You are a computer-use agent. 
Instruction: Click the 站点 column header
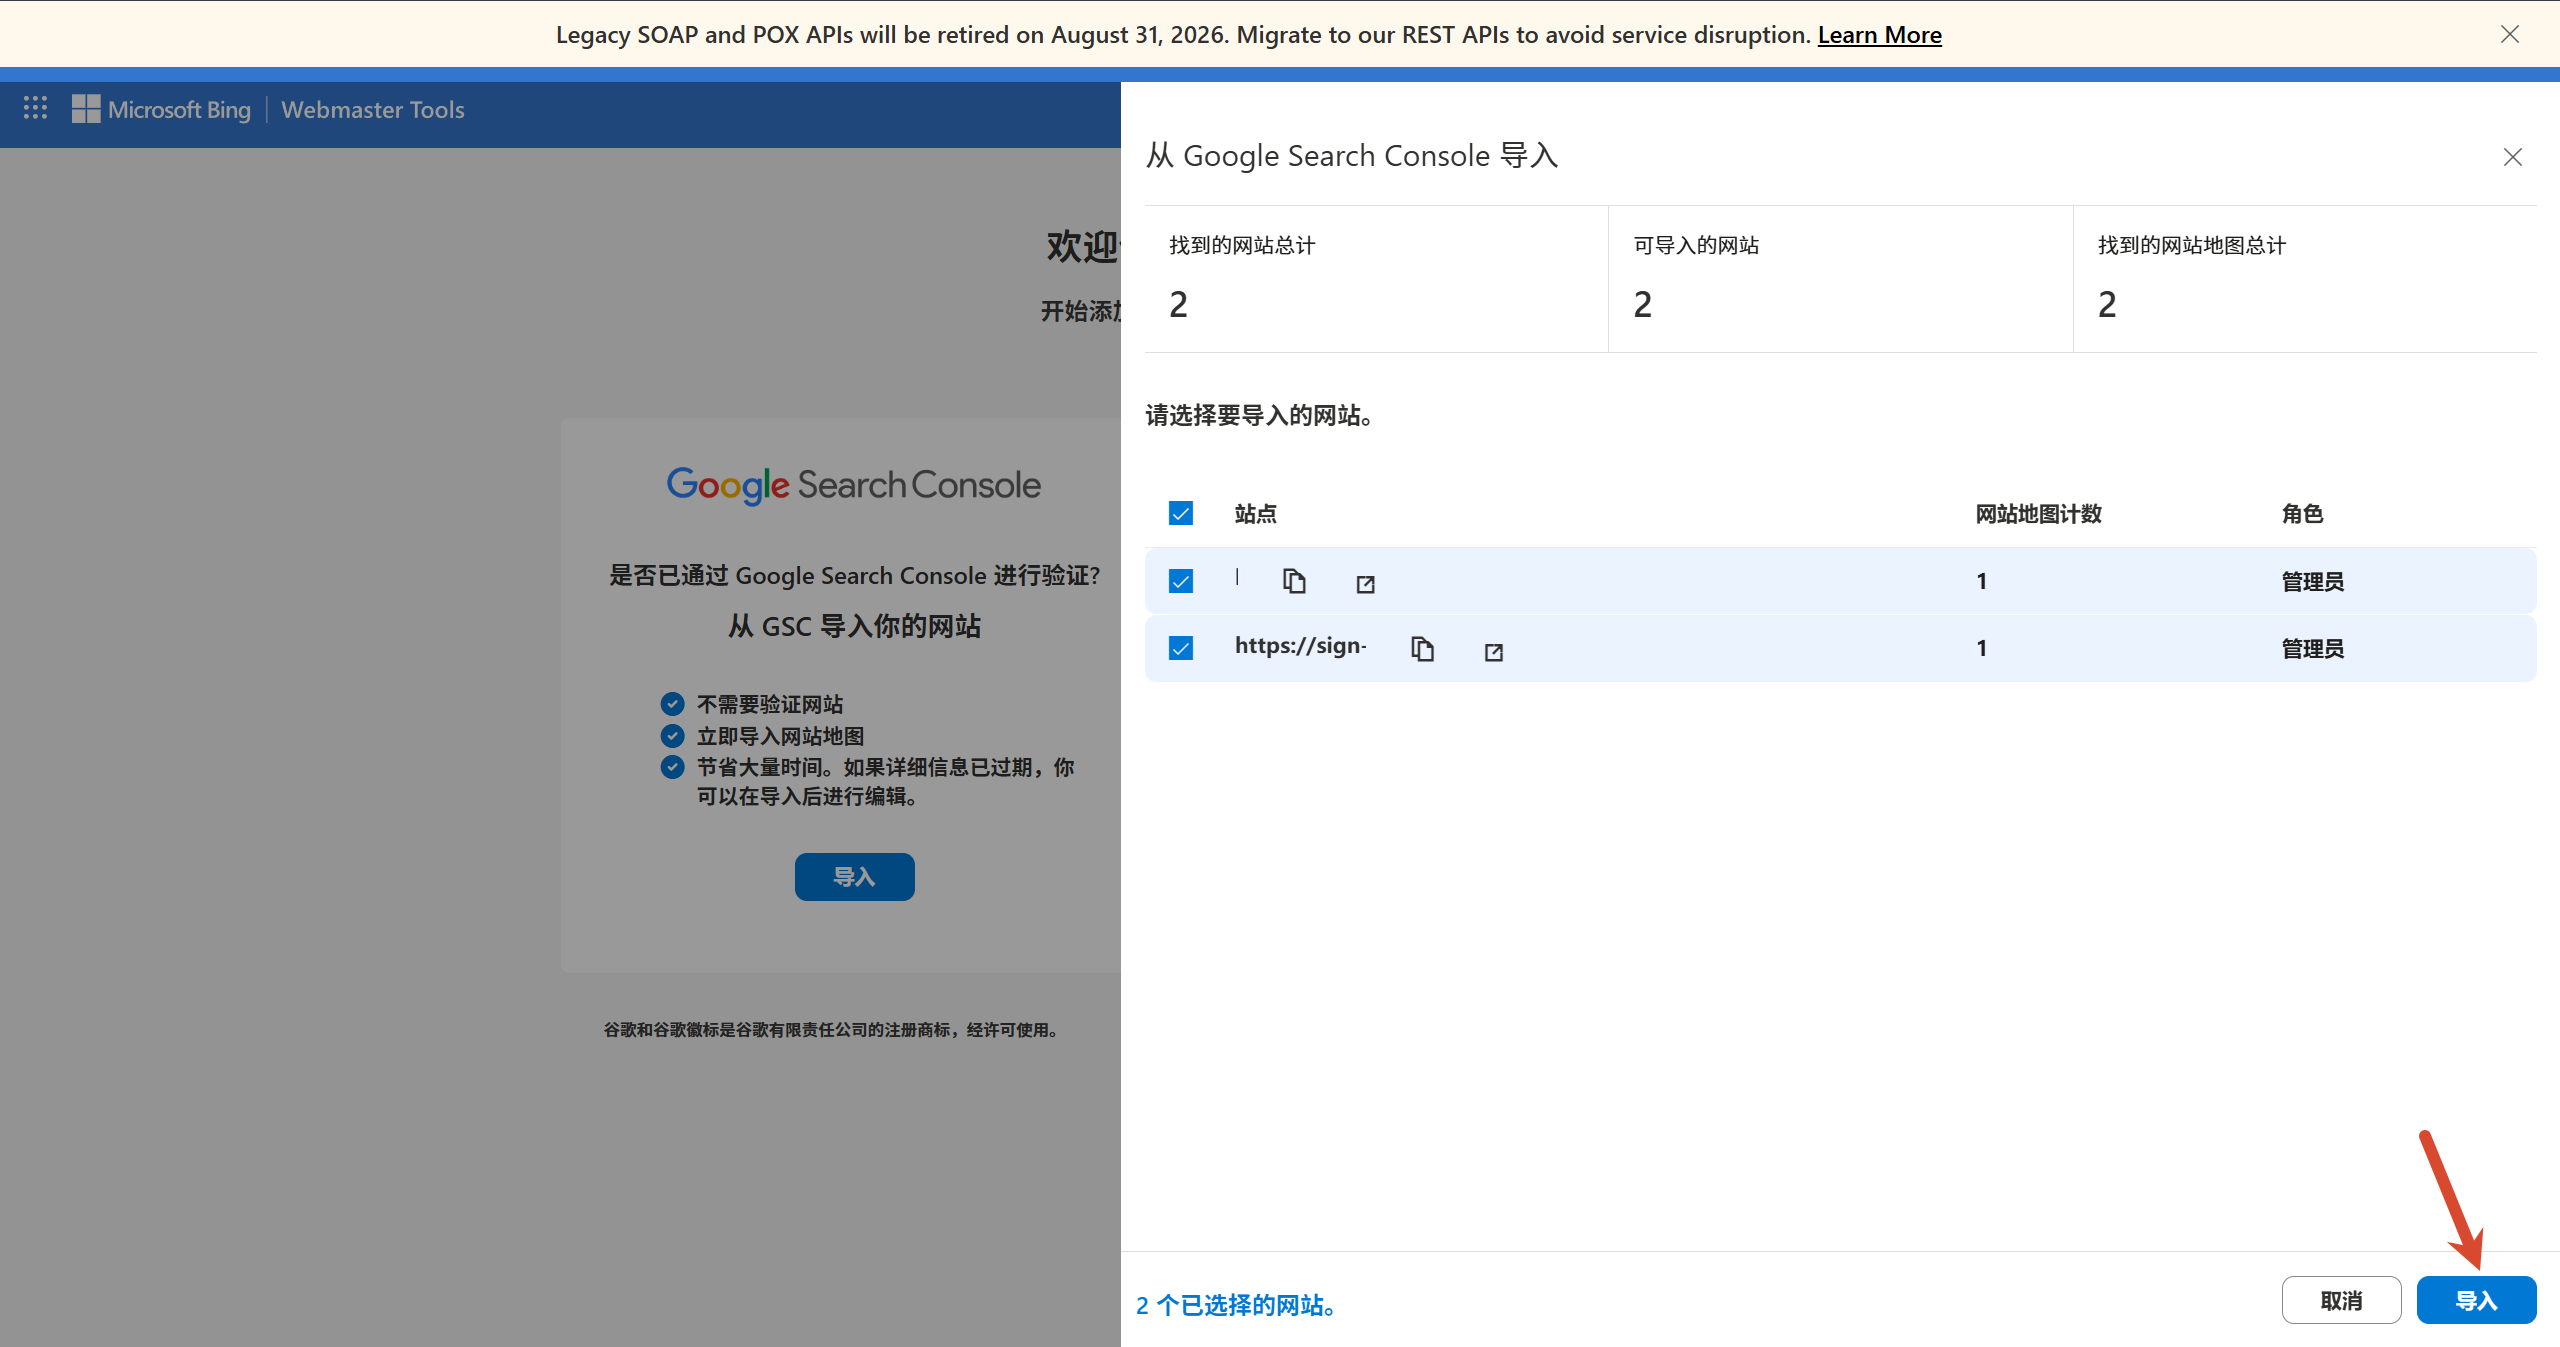[x=1255, y=514]
